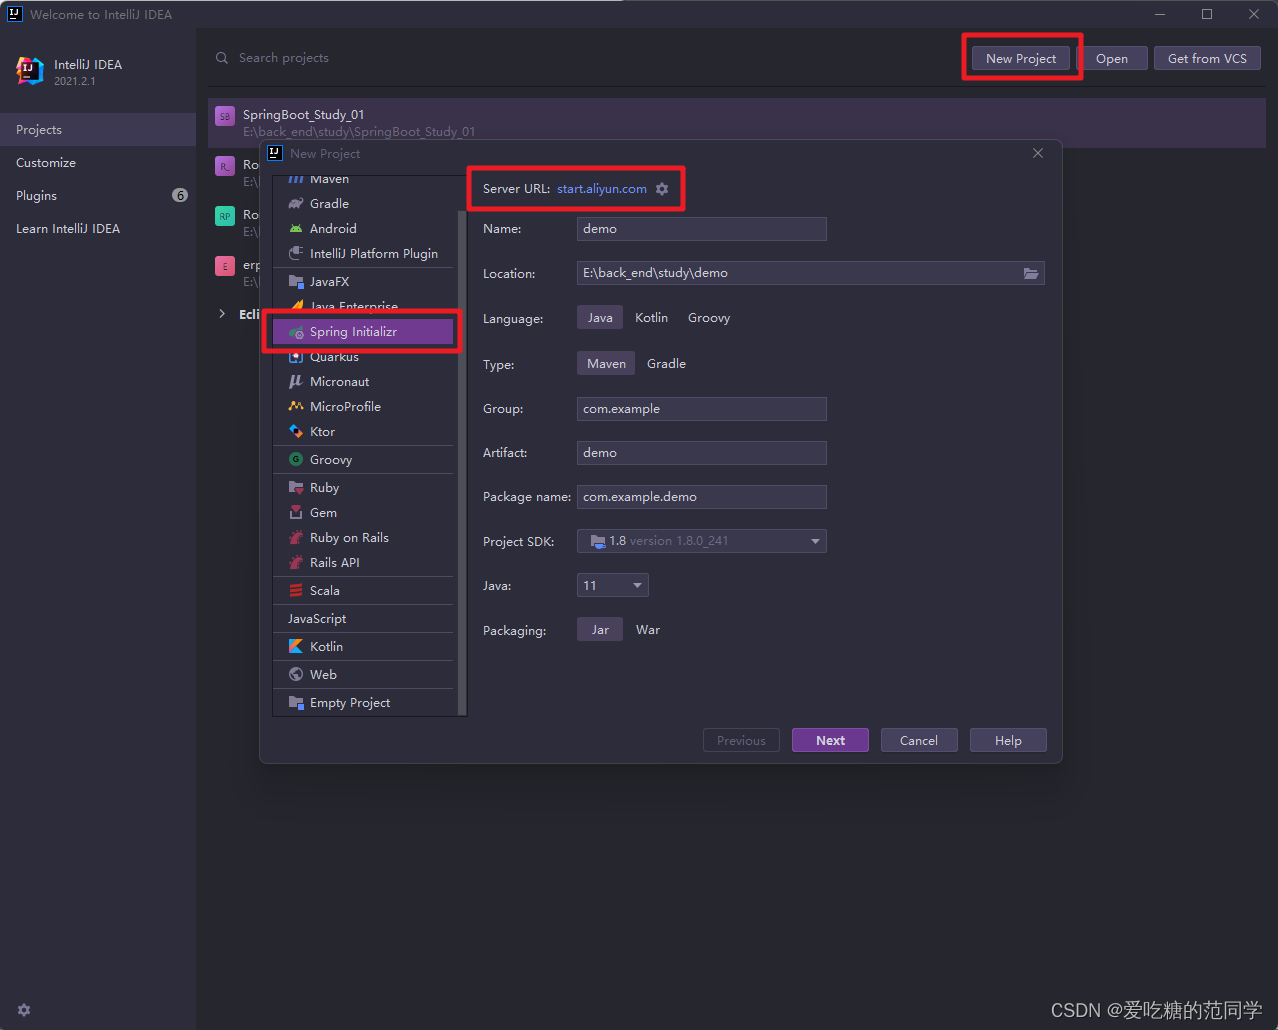Click the MicroProfile icon
The height and width of the screenshot is (1030, 1278).
(296, 407)
